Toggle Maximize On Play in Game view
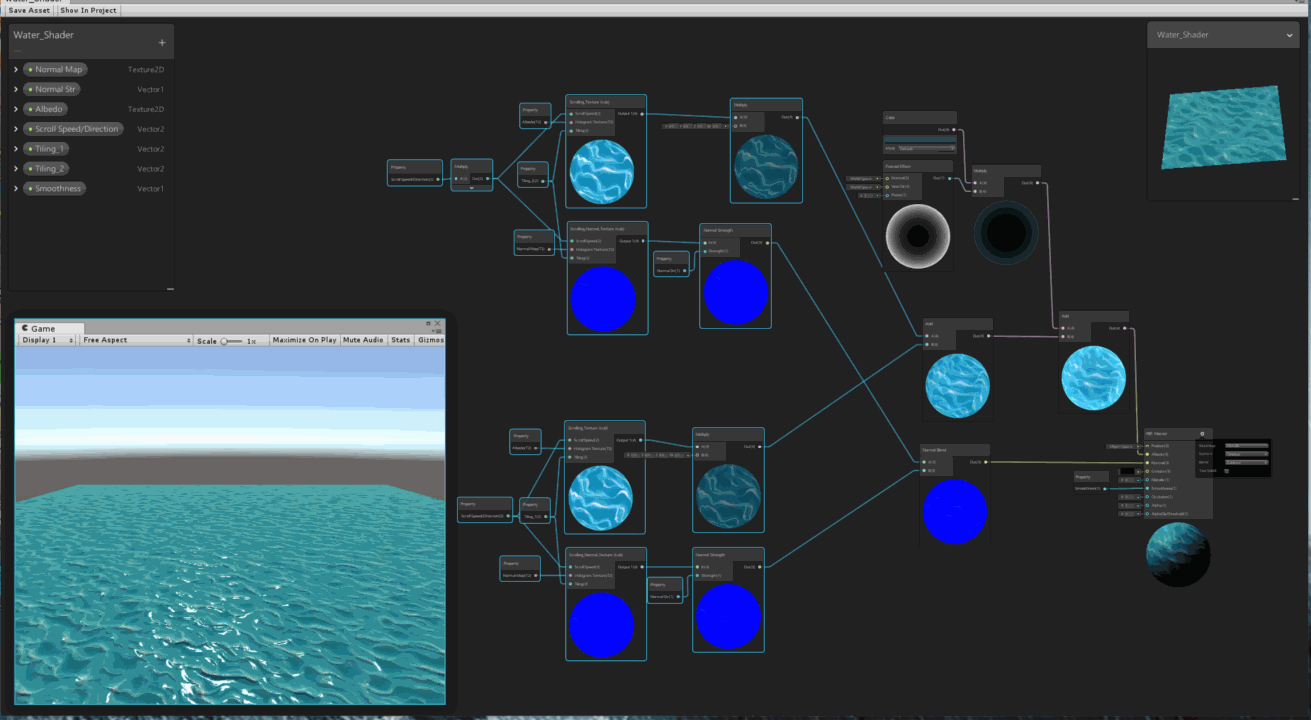Image resolution: width=1311 pixels, height=720 pixels. [x=304, y=340]
